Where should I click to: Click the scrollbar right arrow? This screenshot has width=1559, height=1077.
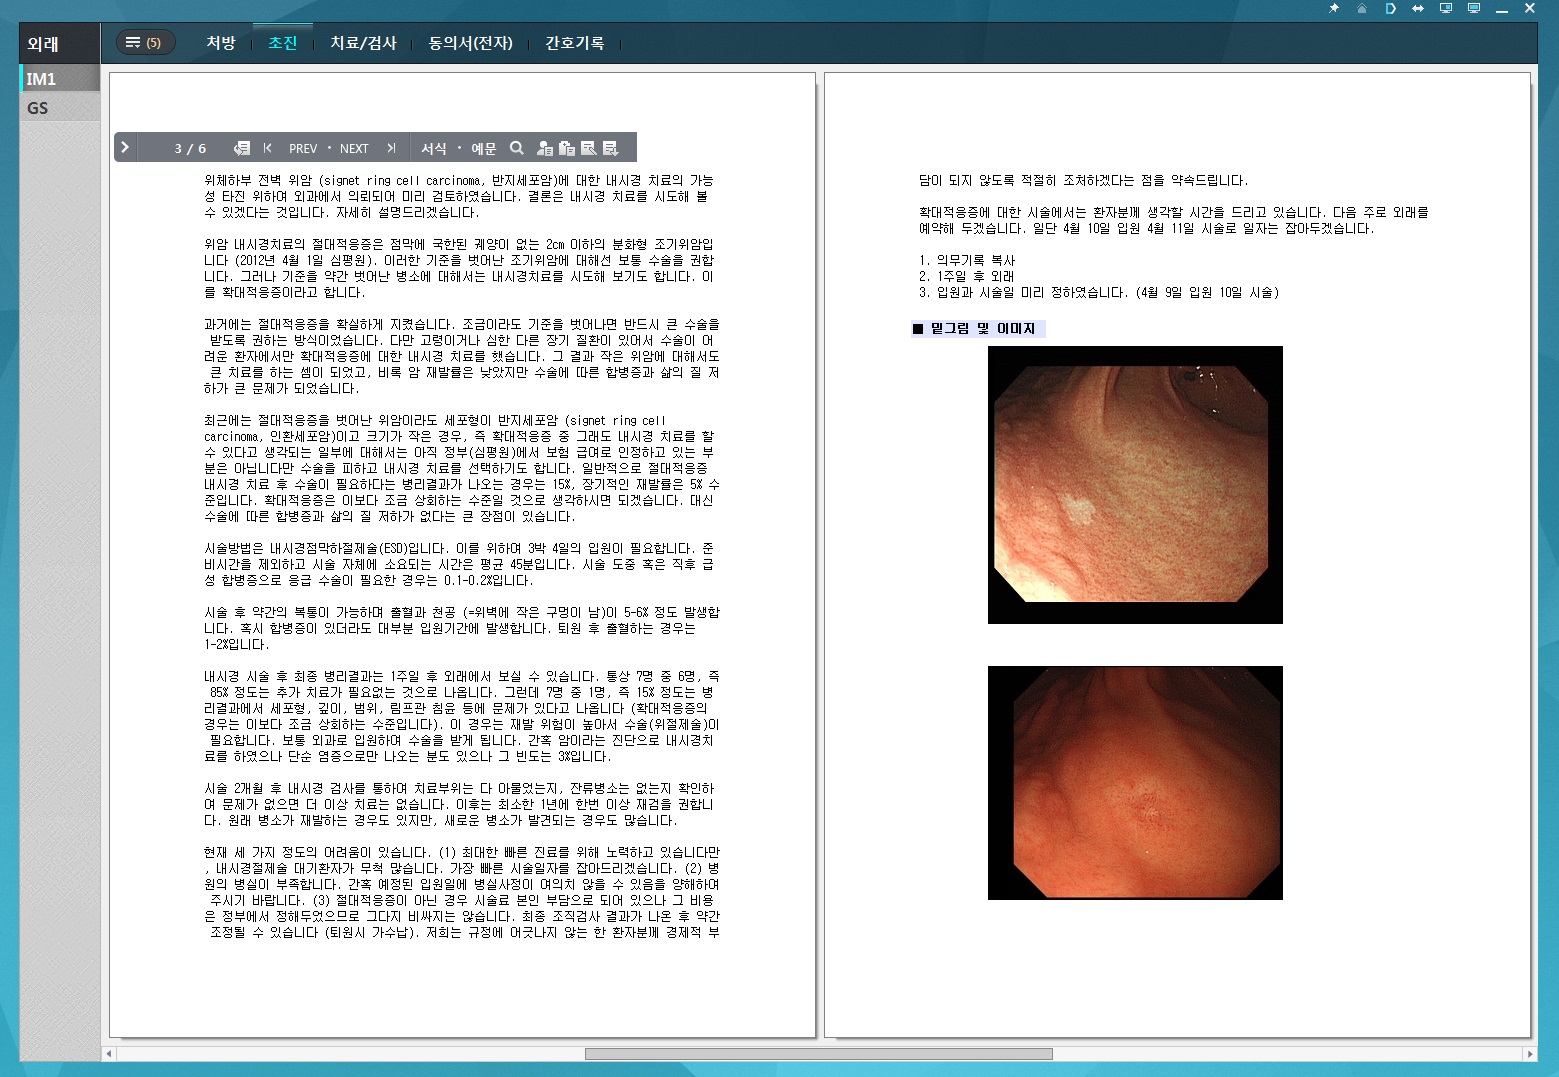[x=1530, y=1054]
